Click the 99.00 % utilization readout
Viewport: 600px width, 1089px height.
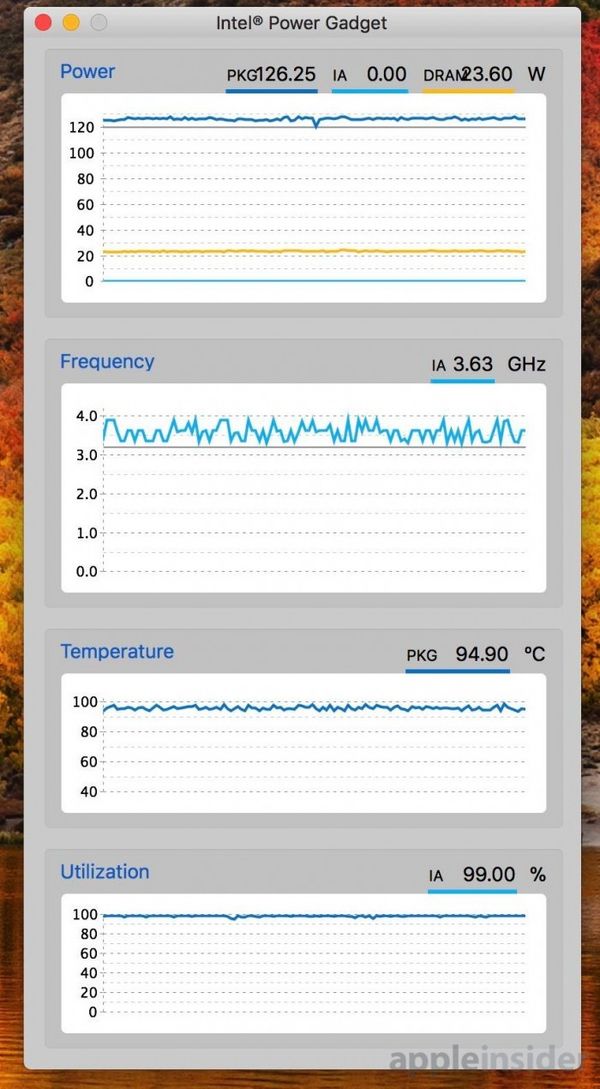[x=488, y=874]
